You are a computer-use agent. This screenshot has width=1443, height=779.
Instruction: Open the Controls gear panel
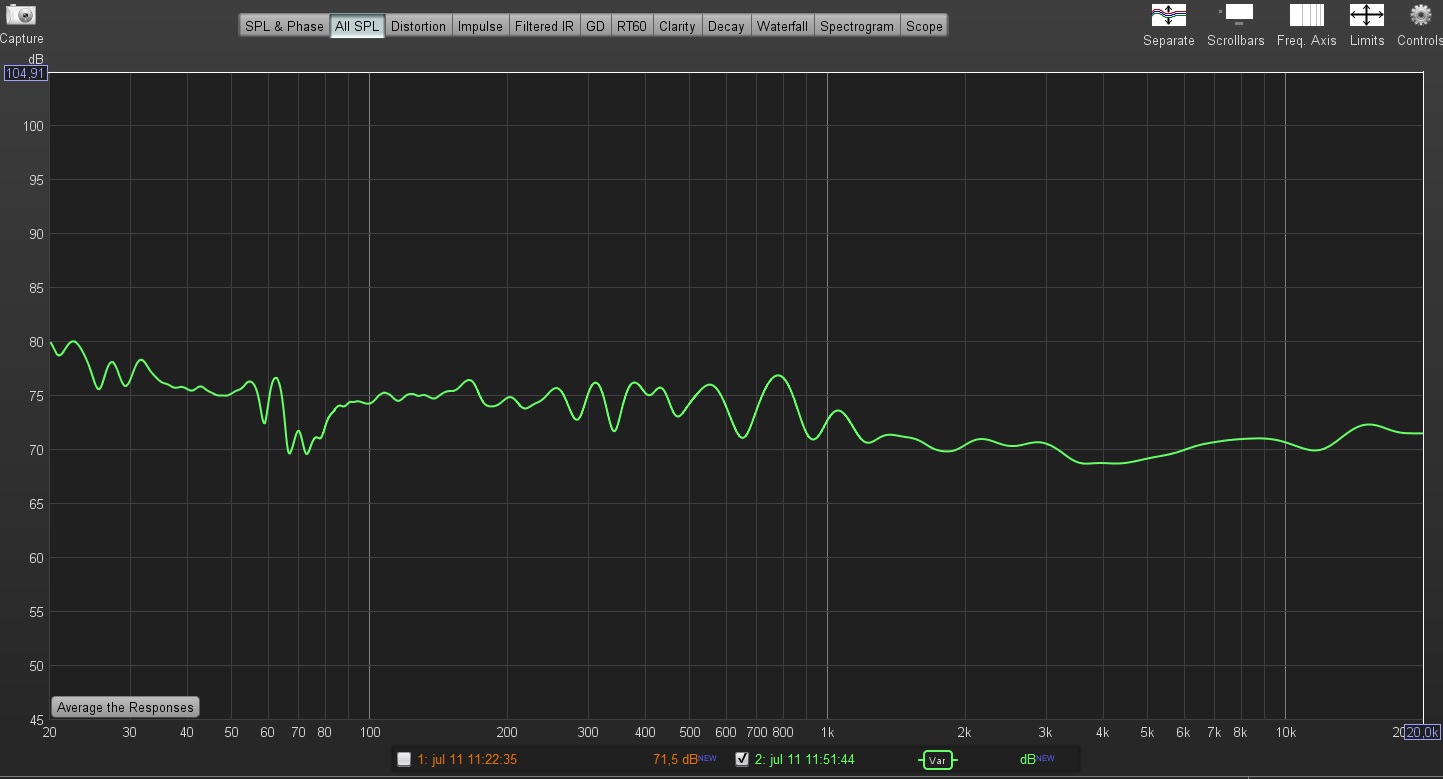[1420, 15]
